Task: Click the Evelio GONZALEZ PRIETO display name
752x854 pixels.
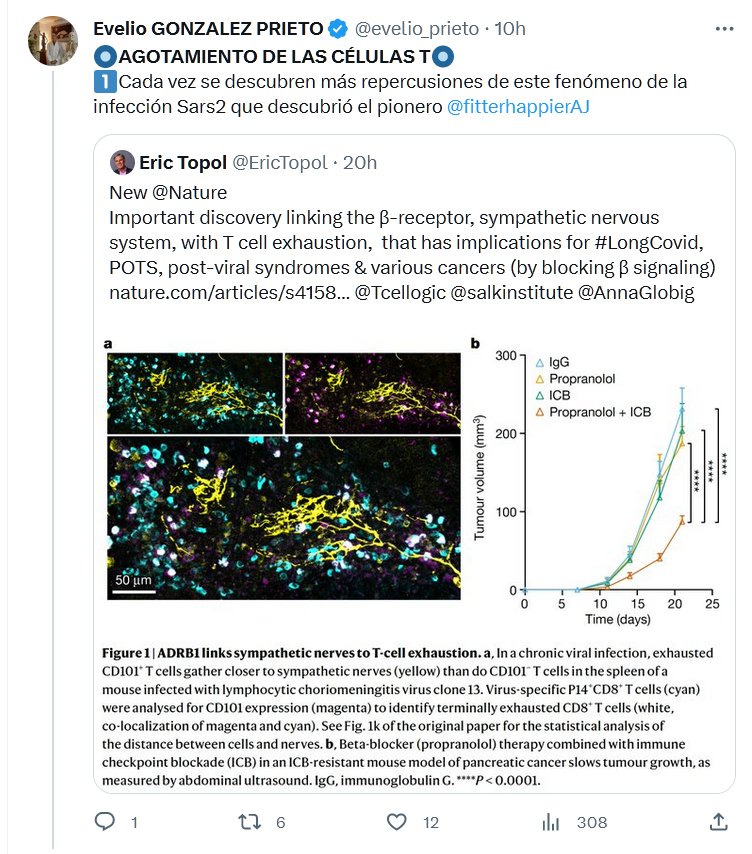Action: 207,29
